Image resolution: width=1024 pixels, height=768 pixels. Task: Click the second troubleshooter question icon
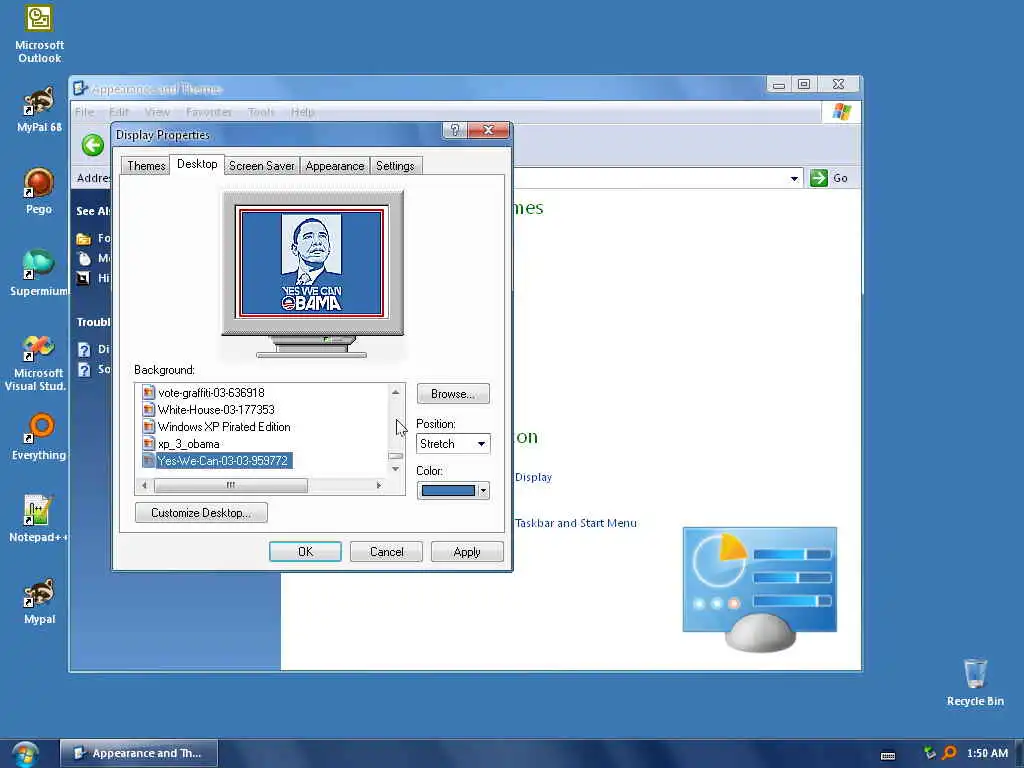pos(84,370)
